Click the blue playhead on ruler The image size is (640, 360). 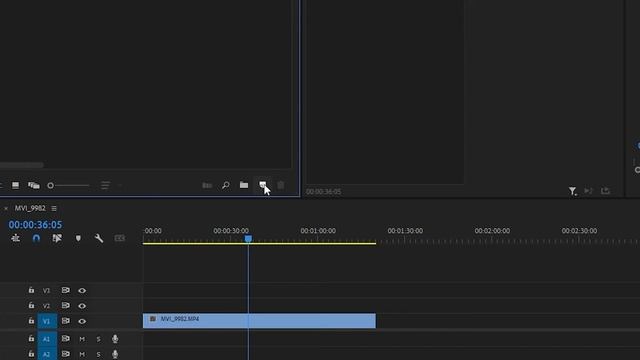click(x=248, y=238)
